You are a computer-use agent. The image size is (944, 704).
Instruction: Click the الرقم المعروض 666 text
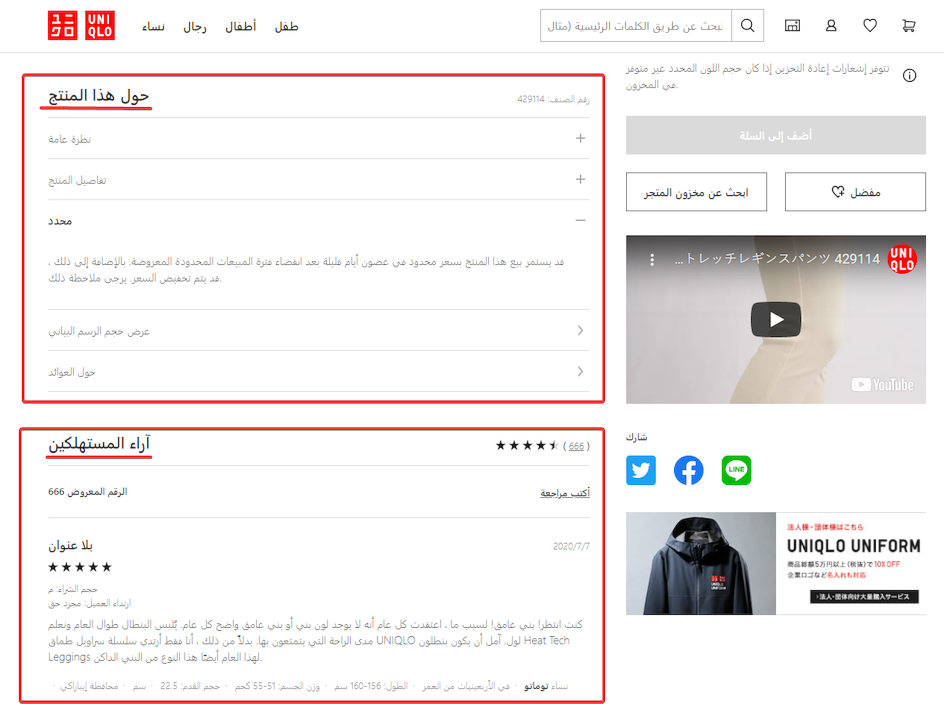pos(88,492)
